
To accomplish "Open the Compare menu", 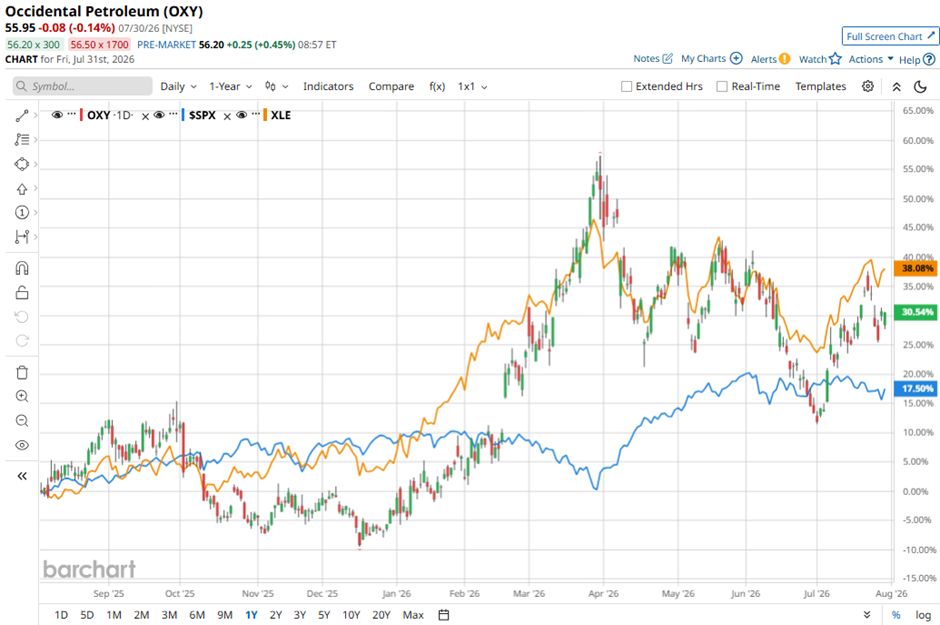I will point(391,86).
